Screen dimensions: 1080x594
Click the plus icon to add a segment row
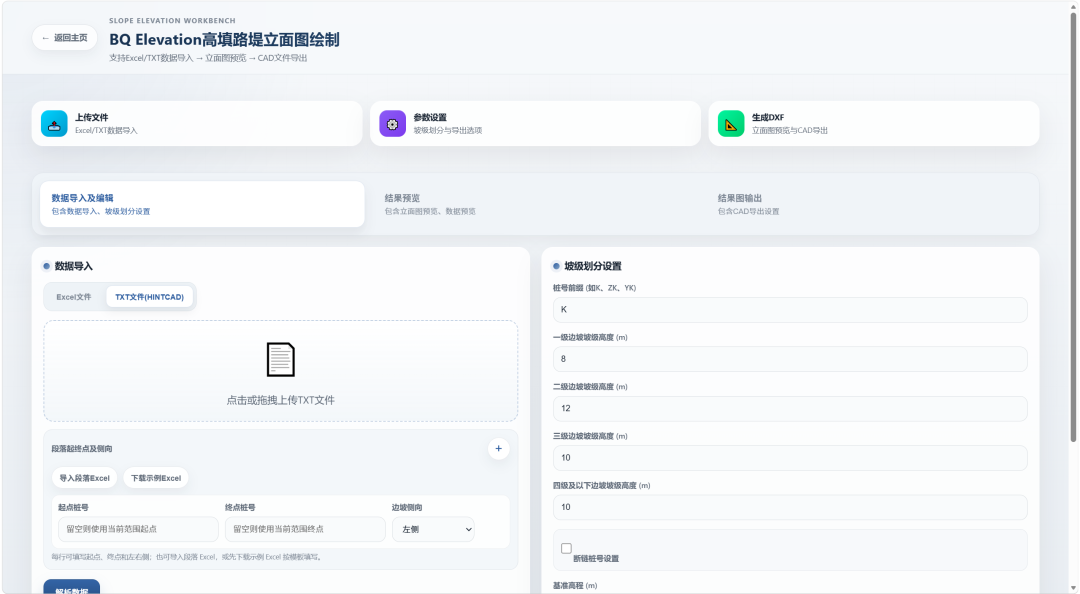(x=499, y=449)
